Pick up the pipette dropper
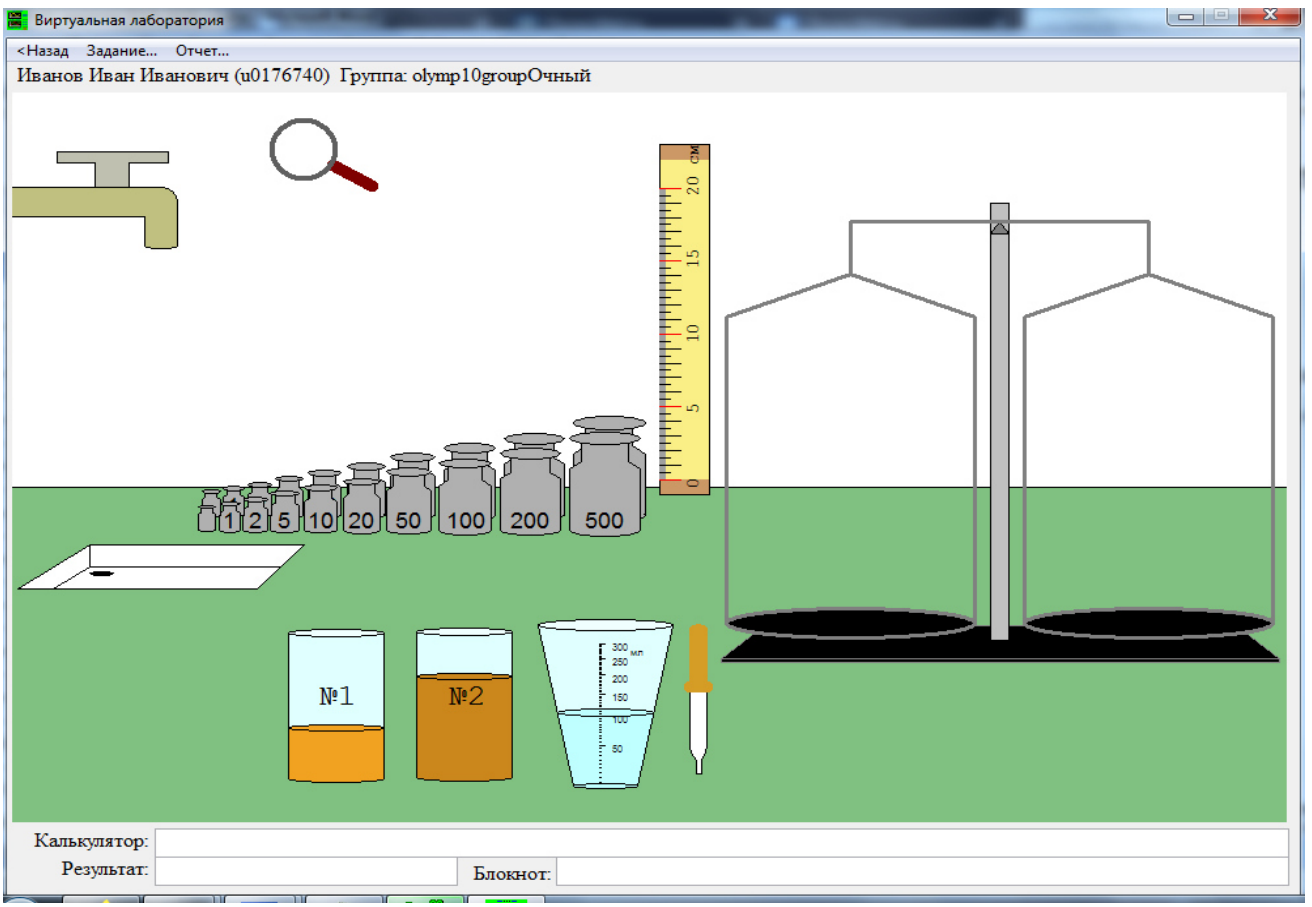The height and width of the screenshot is (907, 1312). [x=698, y=698]
